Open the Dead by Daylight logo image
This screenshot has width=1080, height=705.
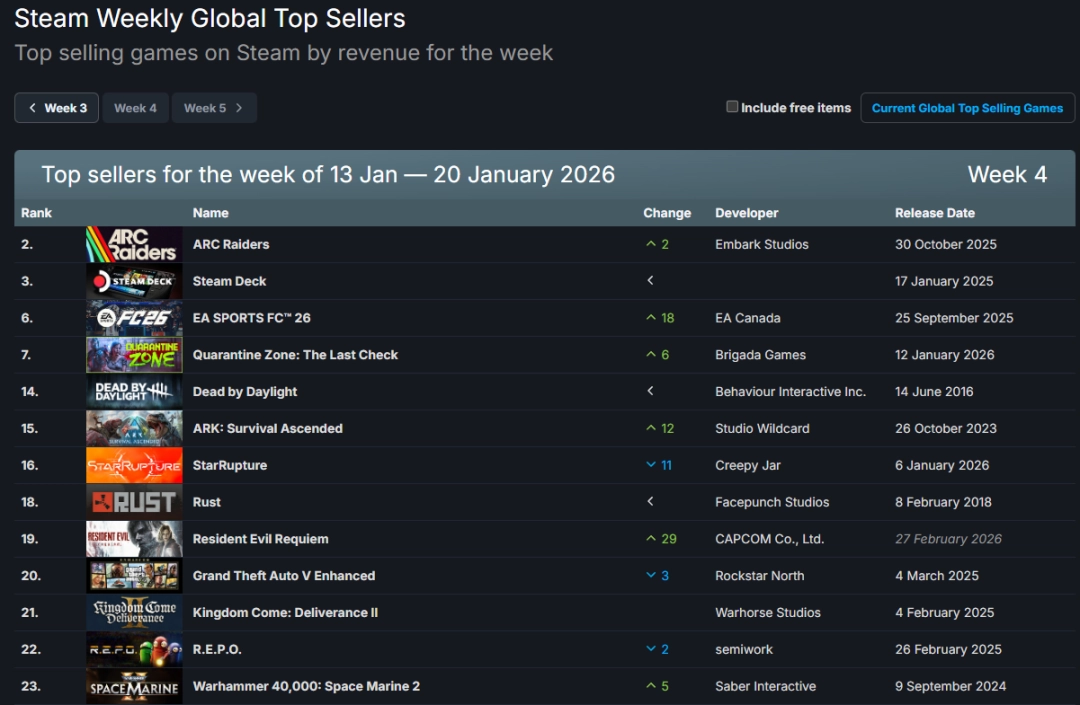[134, 392]
